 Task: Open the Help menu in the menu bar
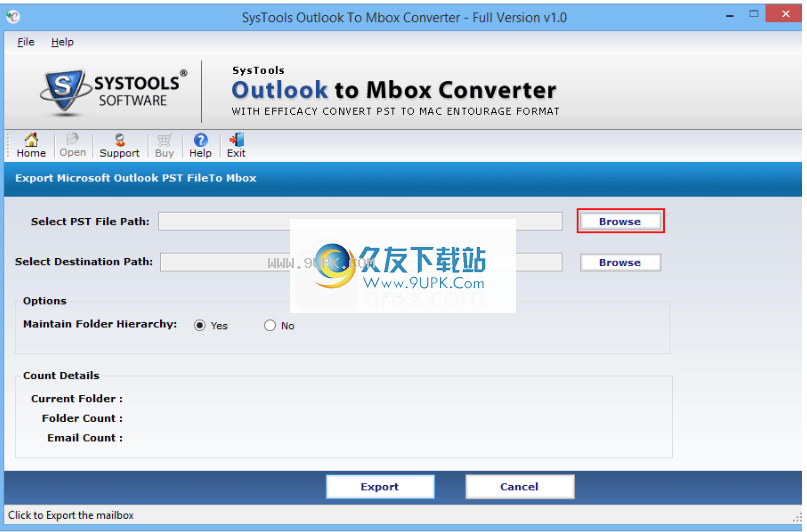coord(62,42)
